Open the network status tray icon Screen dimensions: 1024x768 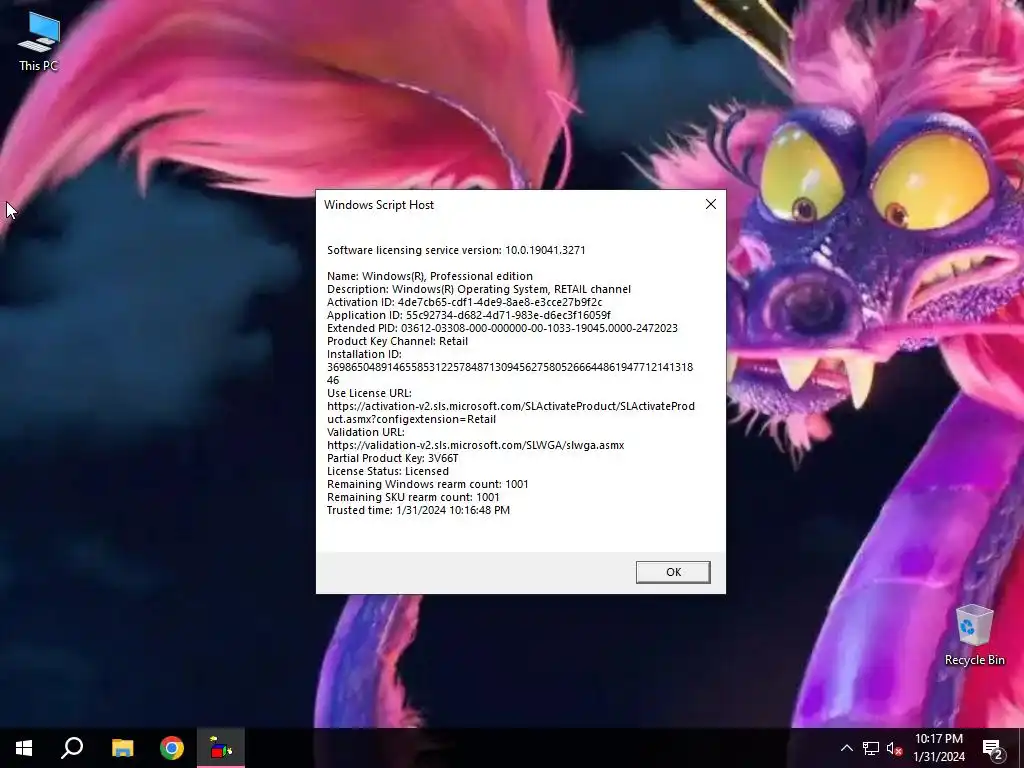pos(871,748)
